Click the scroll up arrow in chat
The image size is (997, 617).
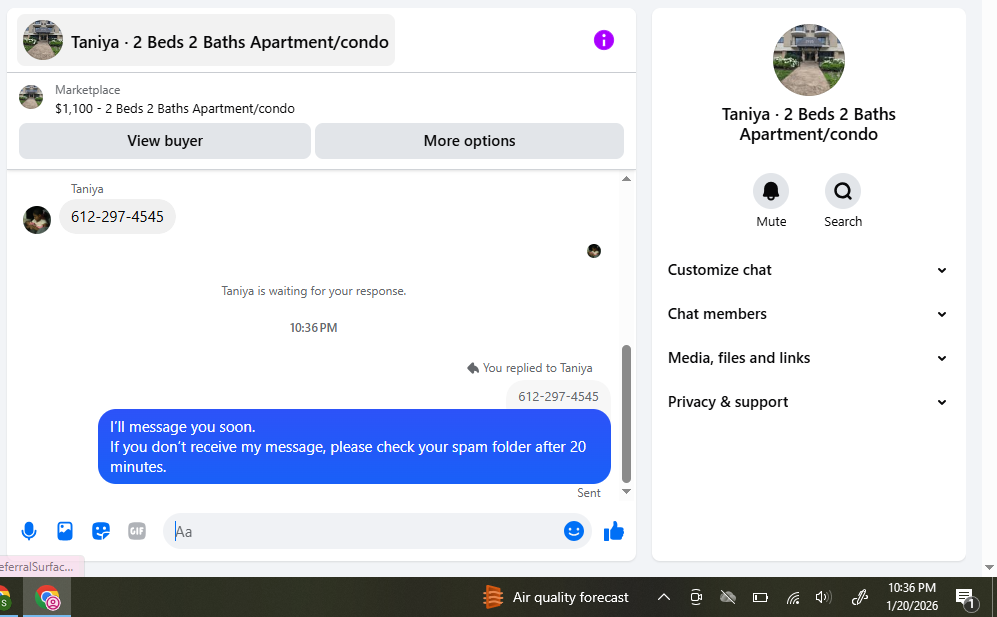click(x=626, y=179)
